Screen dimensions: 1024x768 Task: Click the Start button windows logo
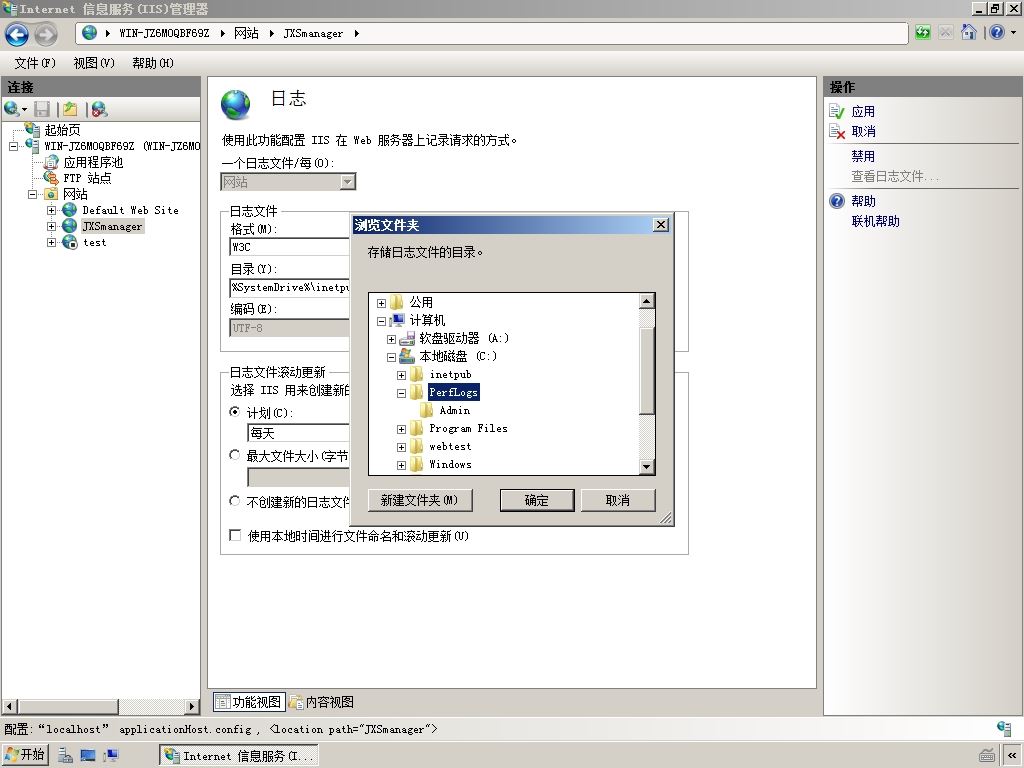[x=11, y=754]
